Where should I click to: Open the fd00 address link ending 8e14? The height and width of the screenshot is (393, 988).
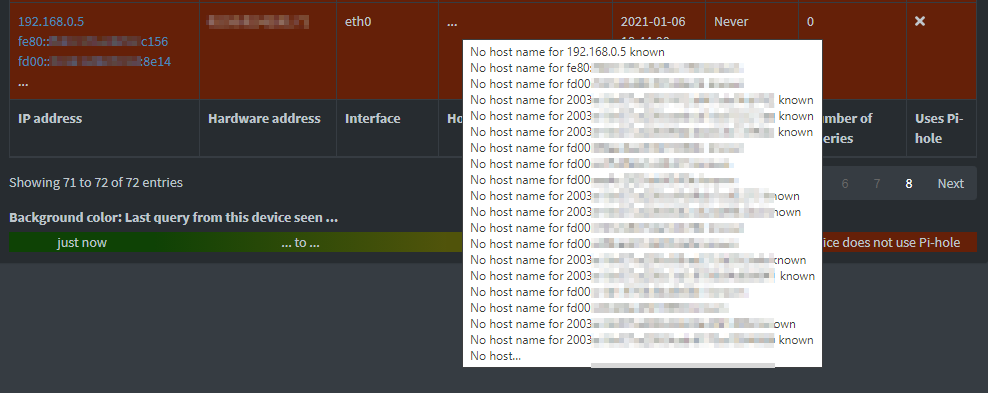(x=95, y=62)
